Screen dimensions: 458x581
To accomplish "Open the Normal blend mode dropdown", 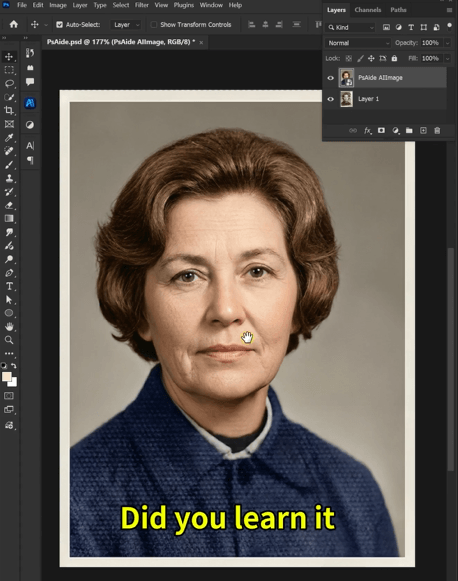I will [x=358, y=43].
